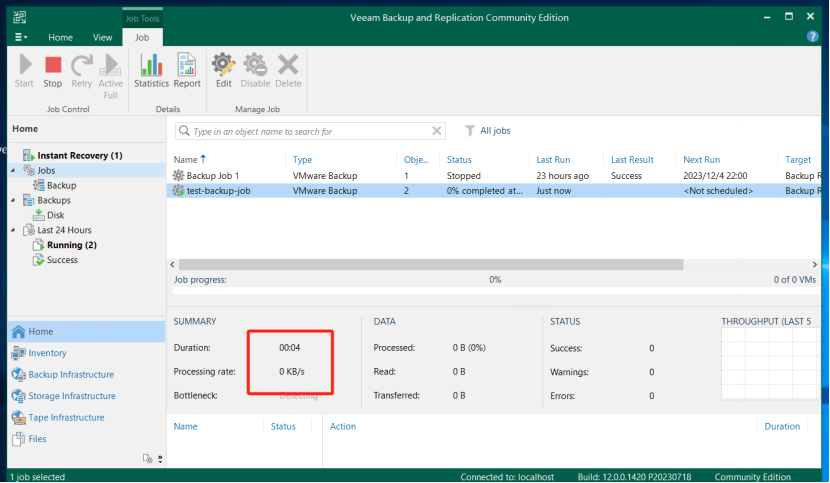Stop the running job
This screenshot has width=830, height=483.
click(52, 71)
